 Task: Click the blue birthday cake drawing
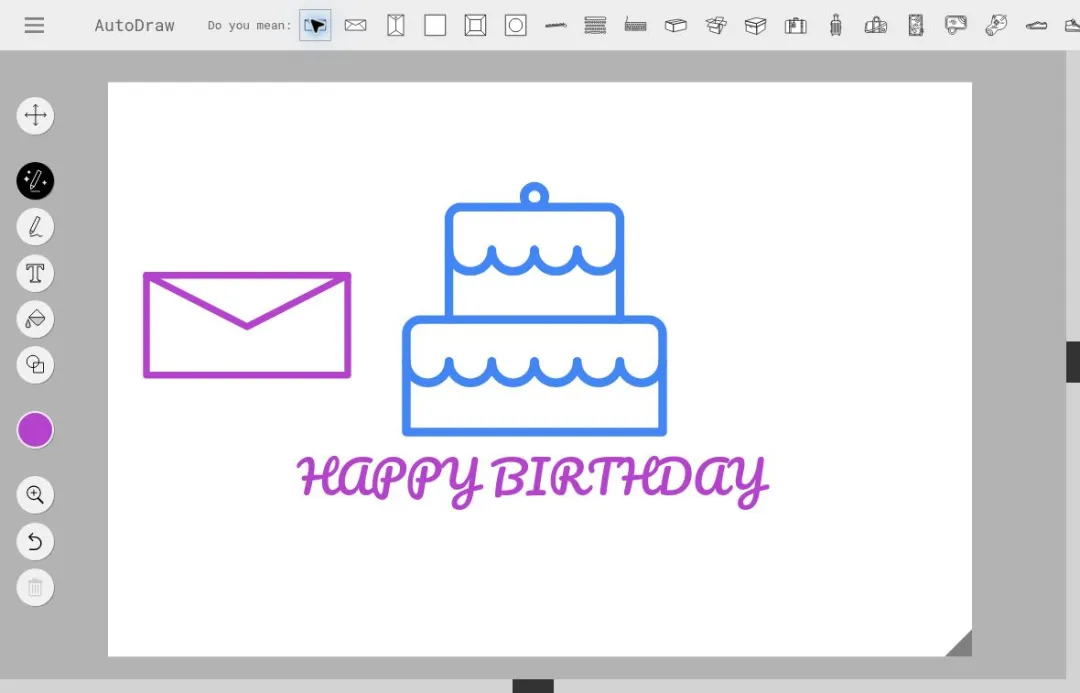[534, 309]
